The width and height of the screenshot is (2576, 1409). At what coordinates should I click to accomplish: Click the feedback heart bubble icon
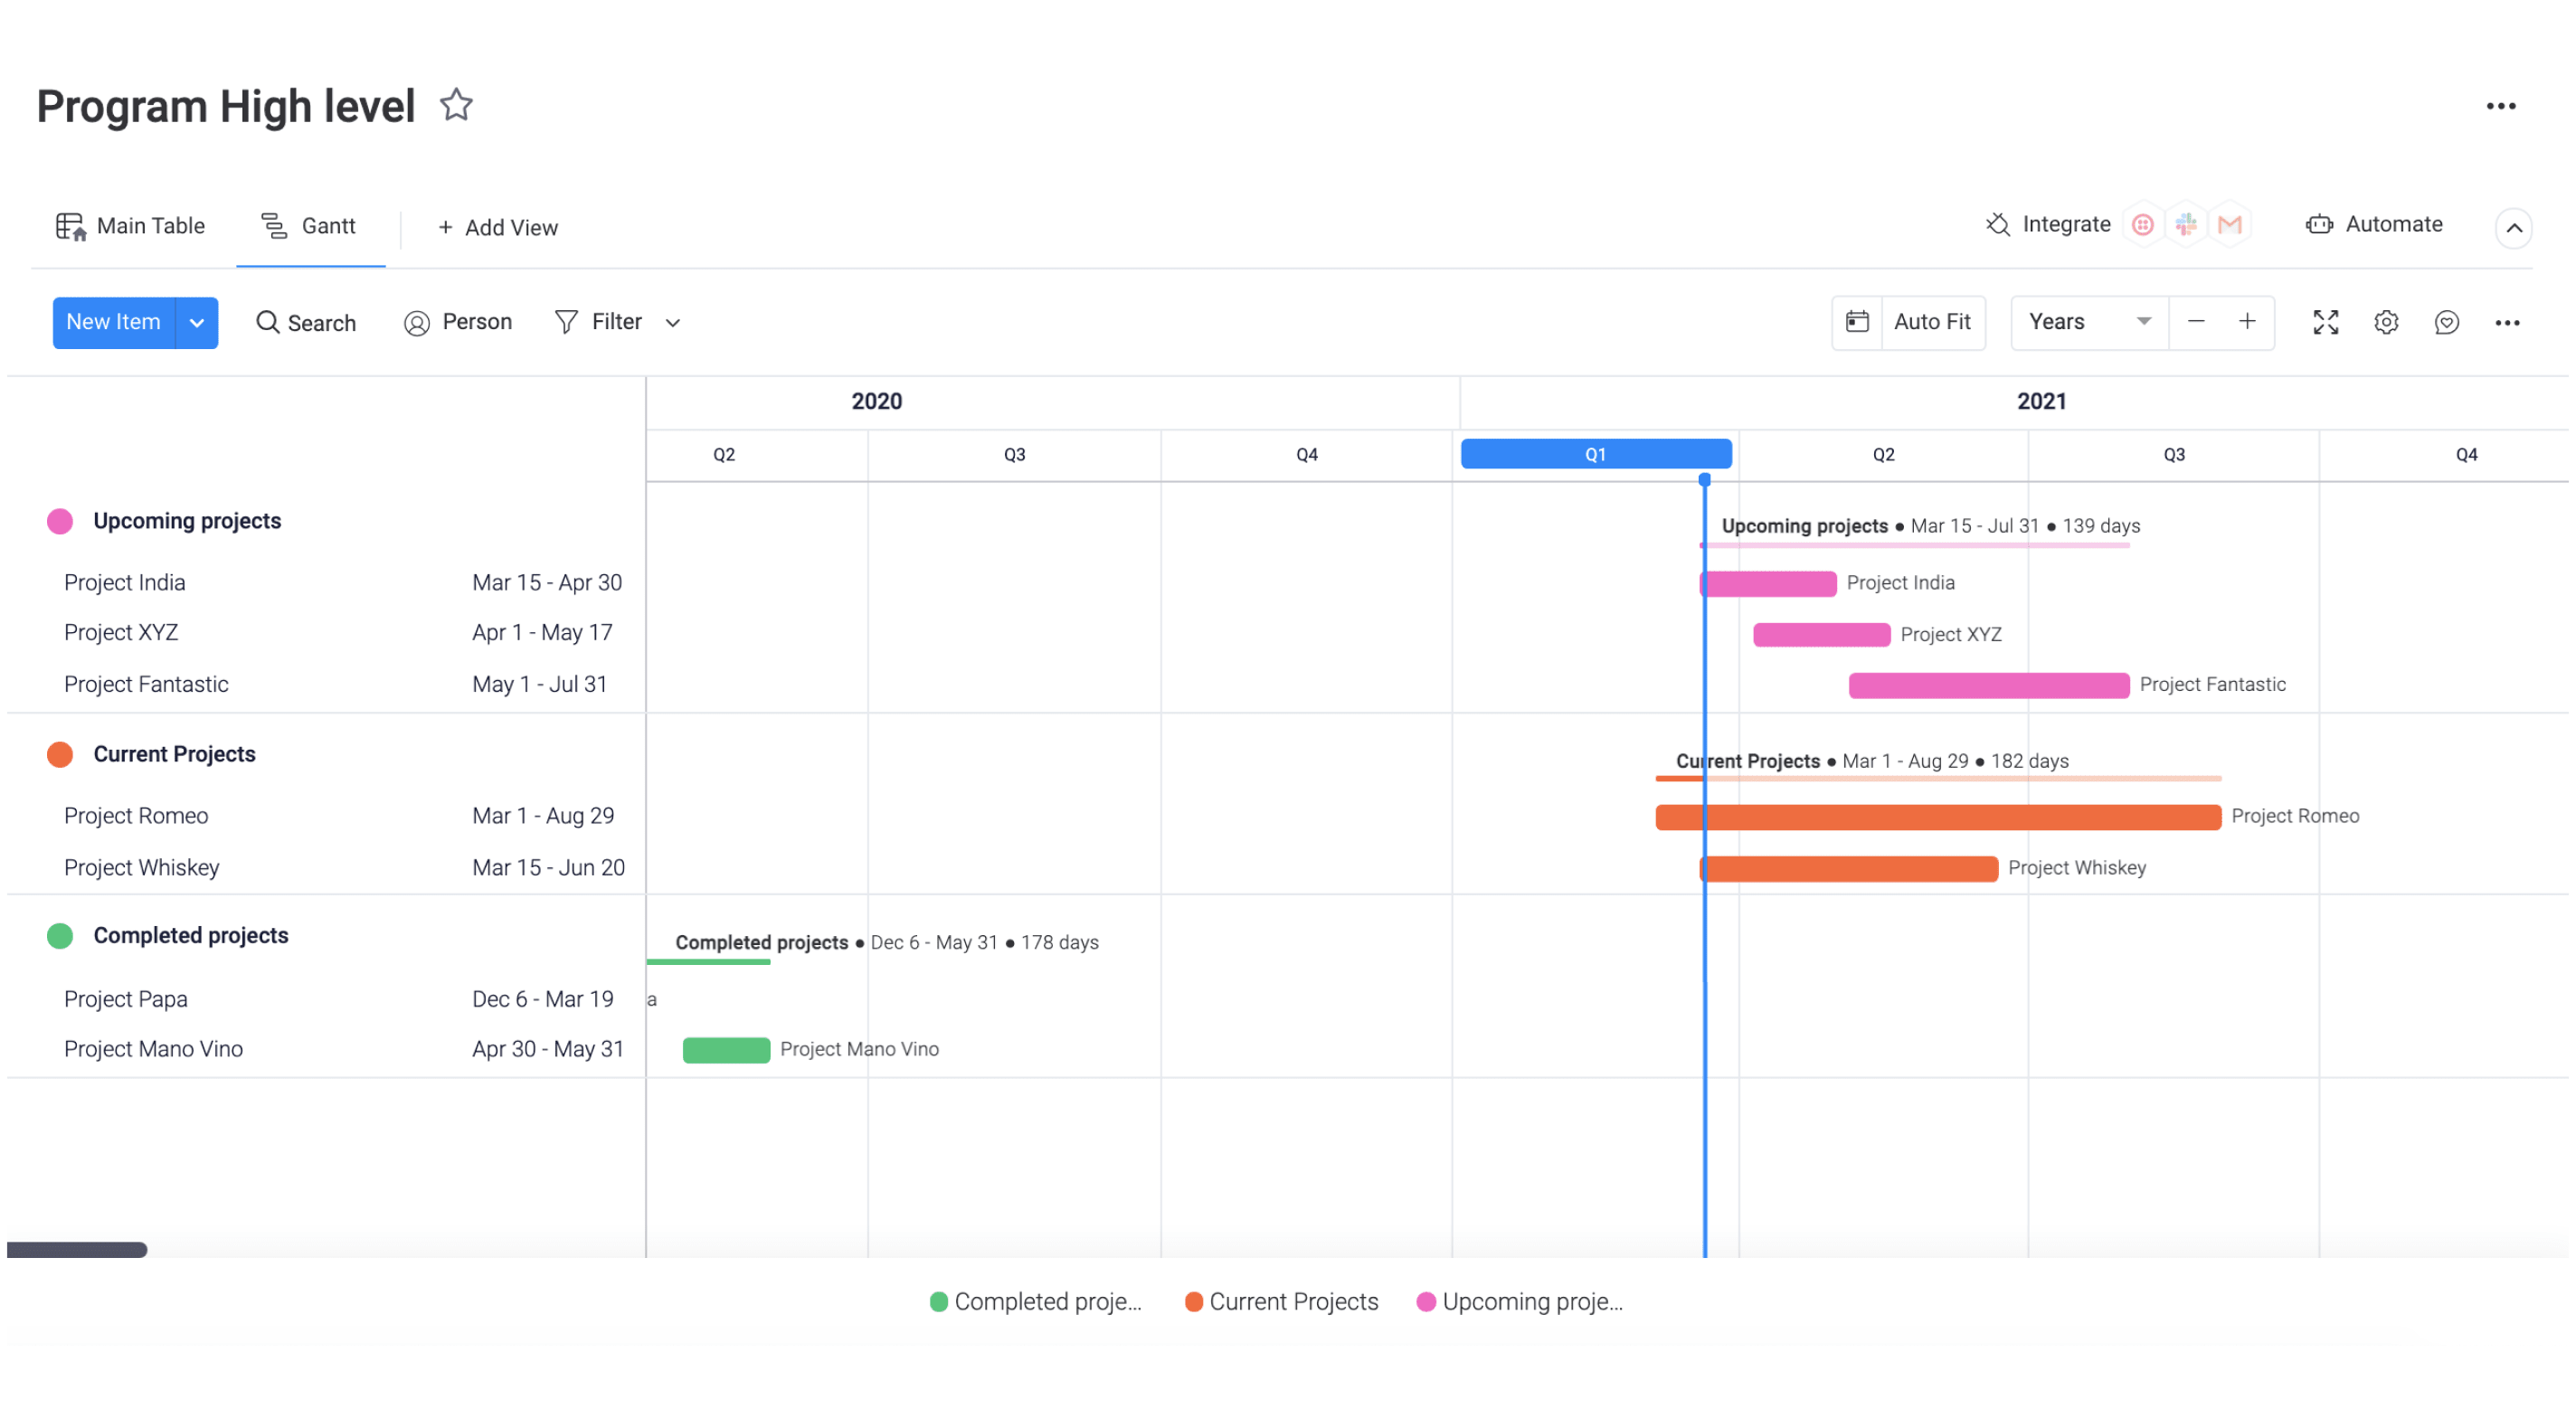tap(2446, 322)
